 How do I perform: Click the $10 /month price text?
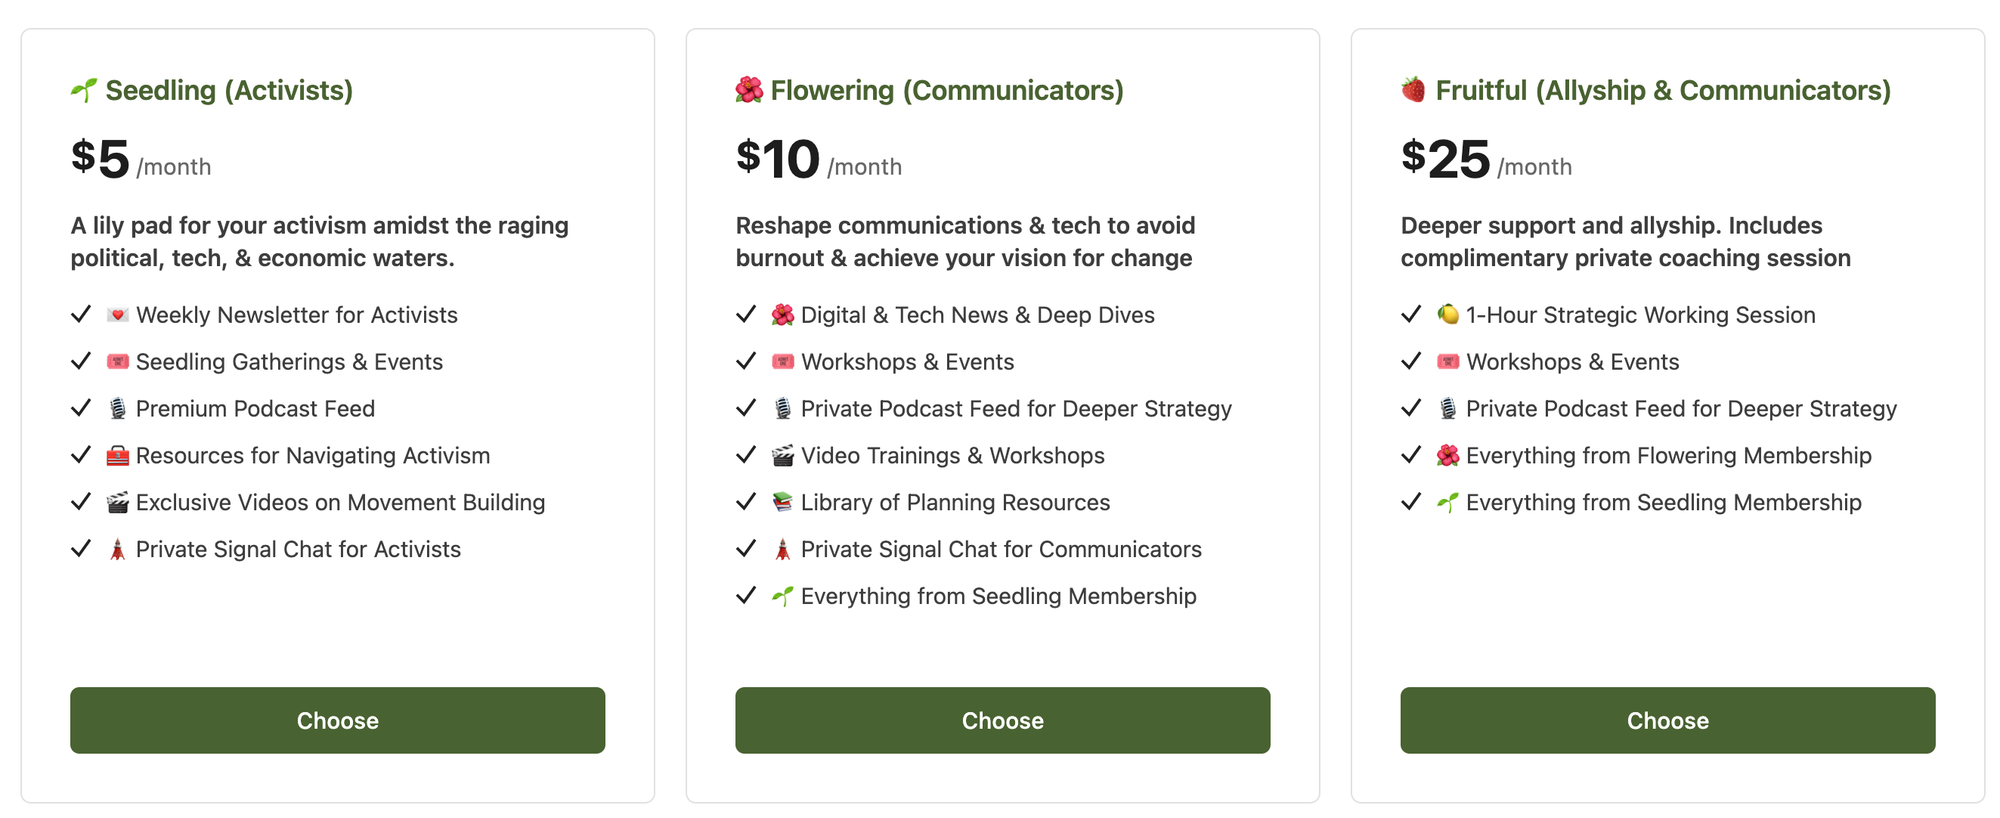(x=819, y=159)
